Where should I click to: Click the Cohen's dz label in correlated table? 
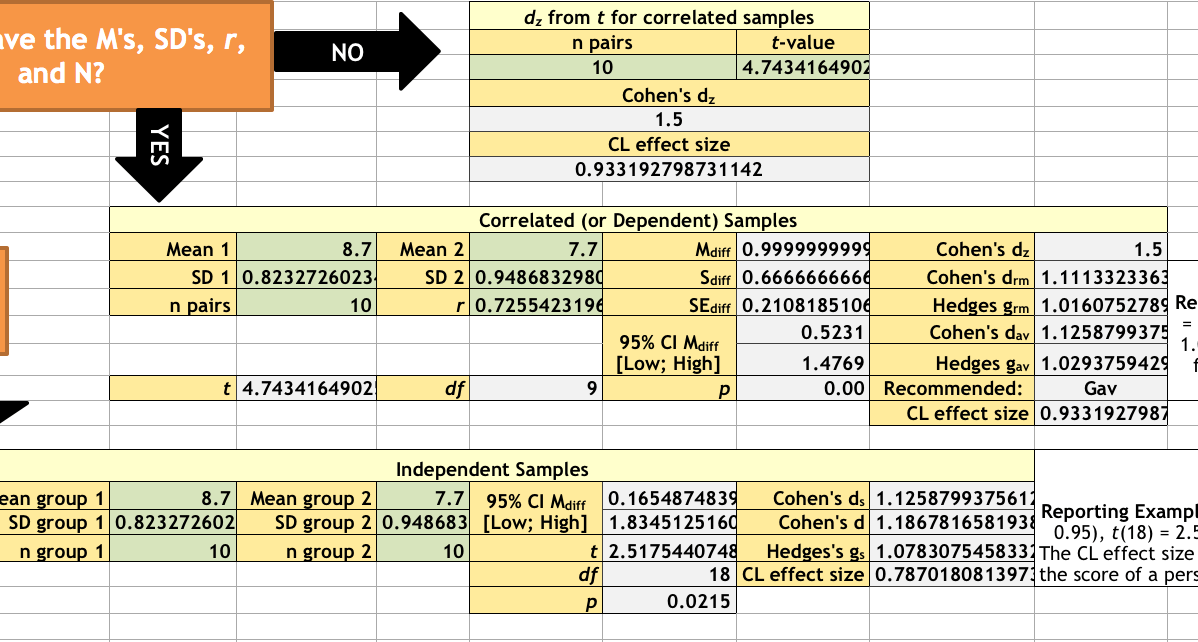click(952, 249)
